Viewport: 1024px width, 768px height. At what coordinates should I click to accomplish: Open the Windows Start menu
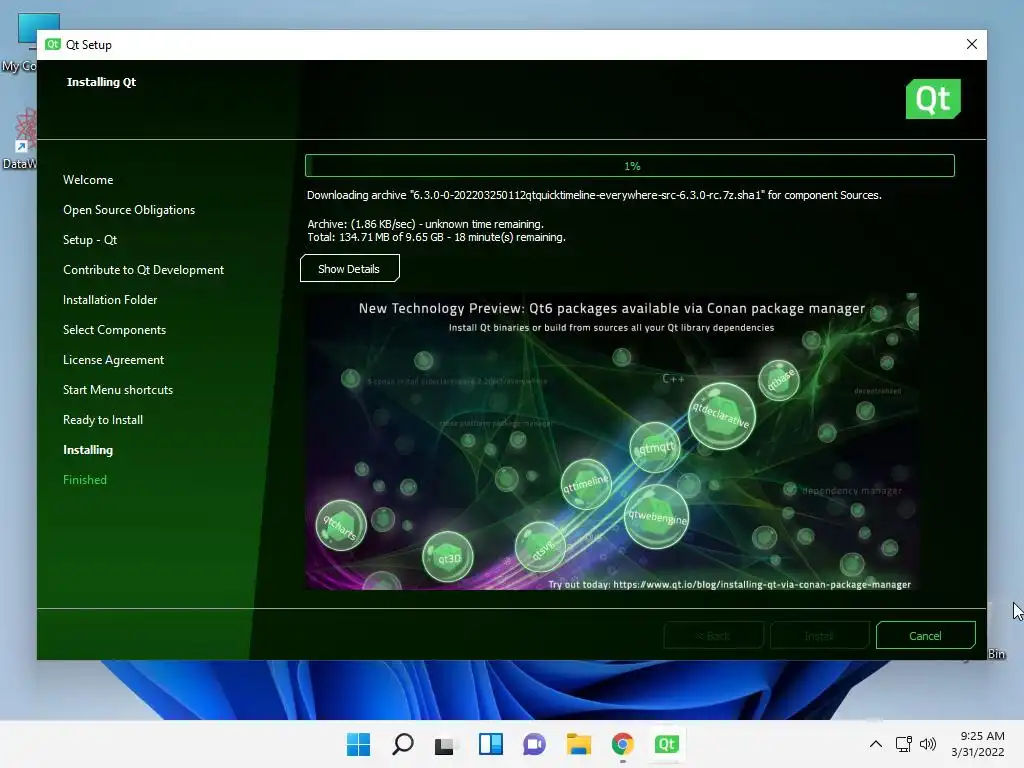coord(358,744)
